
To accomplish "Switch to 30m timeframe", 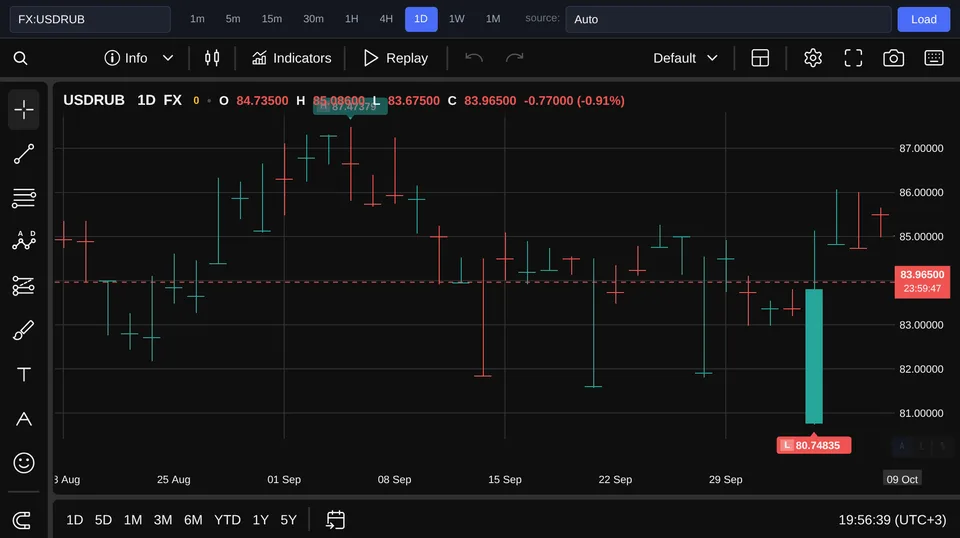I will pyautogui.click(x=313, y=19).
